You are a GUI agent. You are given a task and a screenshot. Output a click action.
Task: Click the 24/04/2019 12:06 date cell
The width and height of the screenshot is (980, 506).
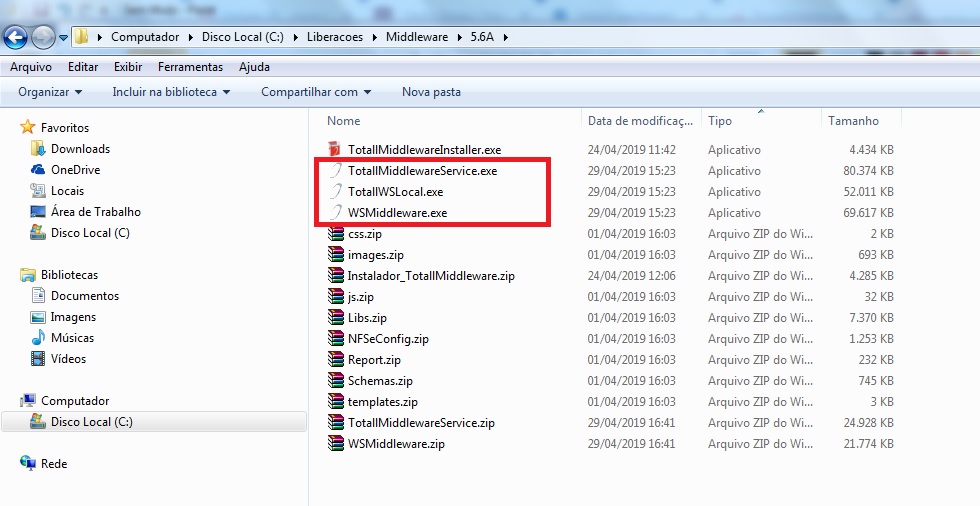point(631,275)
